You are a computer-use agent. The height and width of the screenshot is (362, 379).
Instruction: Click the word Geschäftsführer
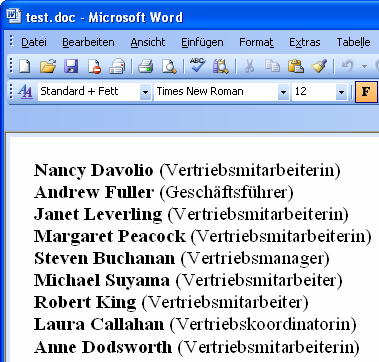pos(227,192)
